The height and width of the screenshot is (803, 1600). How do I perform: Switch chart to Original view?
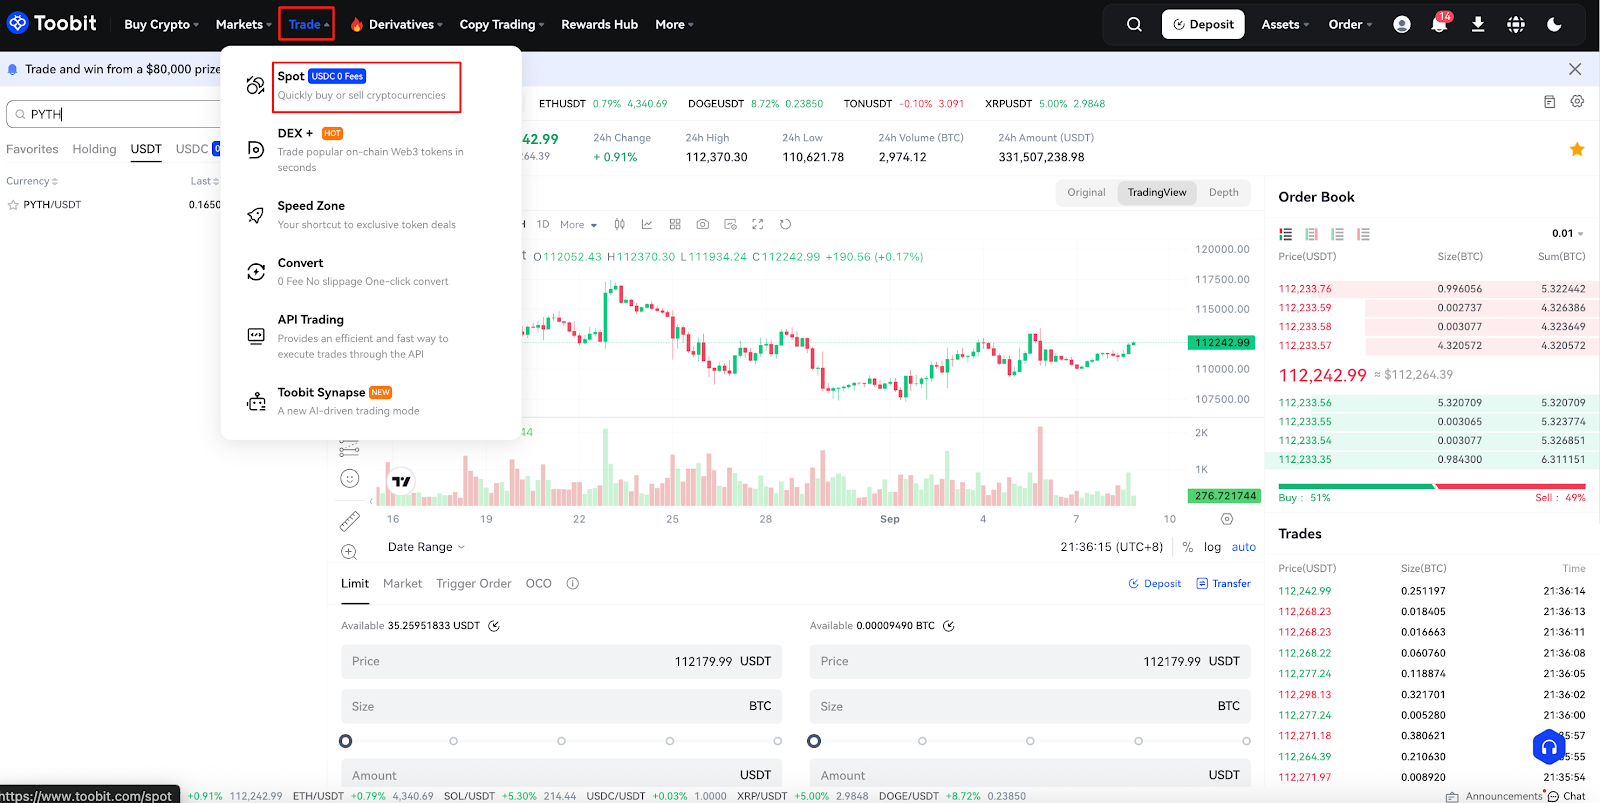(x=1086, y=192)
